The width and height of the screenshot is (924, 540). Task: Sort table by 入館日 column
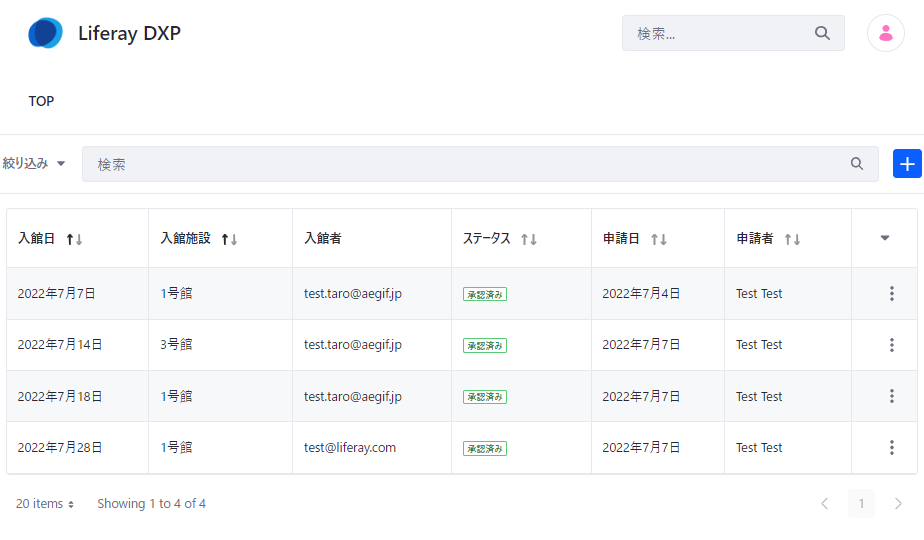[x=74, y=239]
